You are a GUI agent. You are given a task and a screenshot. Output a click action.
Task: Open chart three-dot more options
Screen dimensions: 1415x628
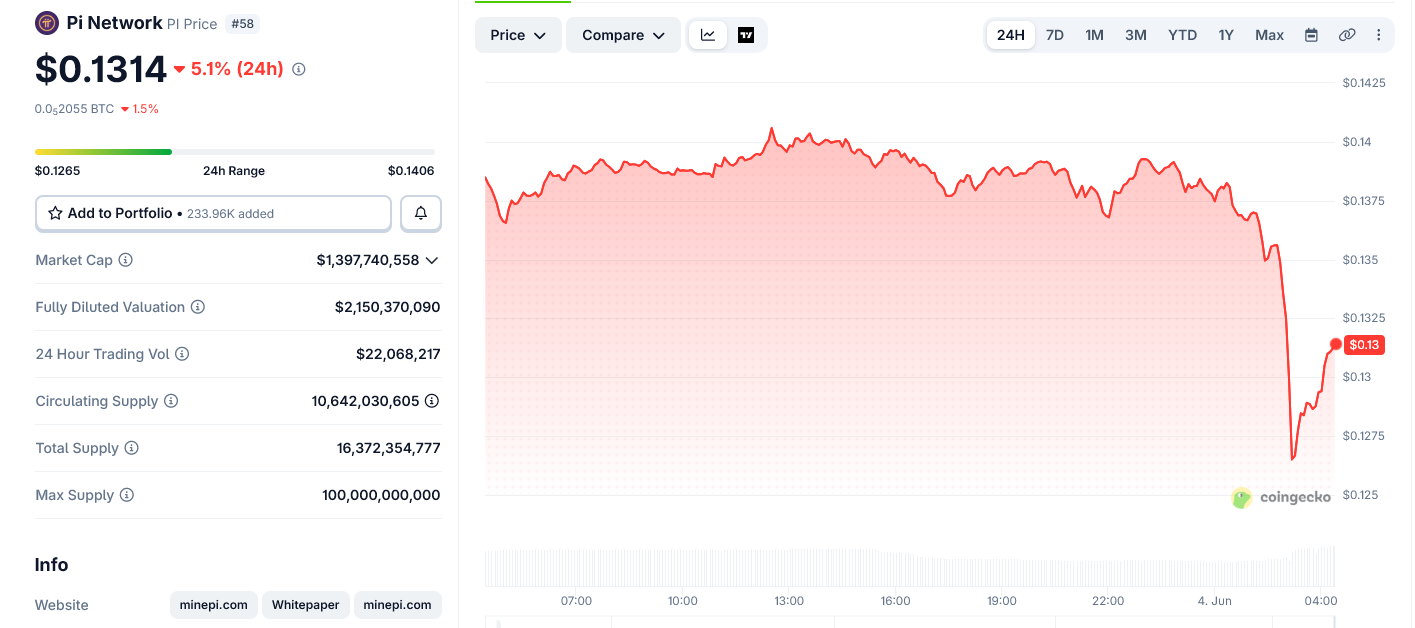pyautogui.click(x=1379, y=35)
